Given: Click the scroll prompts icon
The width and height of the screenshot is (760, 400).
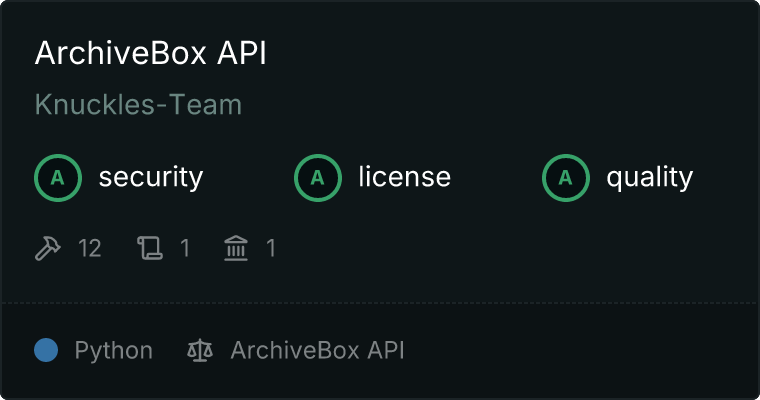Looking at the screenshot, I should pos(149,248).
